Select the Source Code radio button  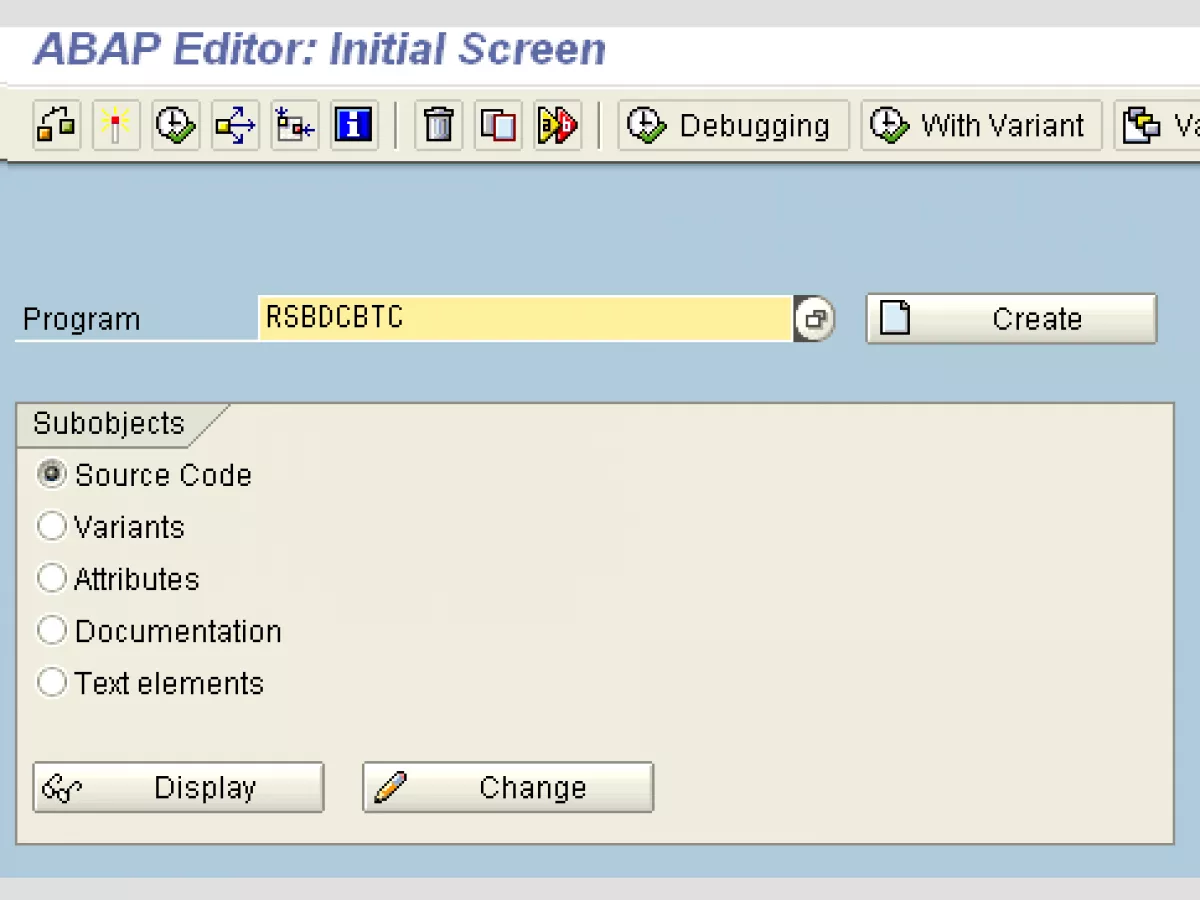coord(51,474)
